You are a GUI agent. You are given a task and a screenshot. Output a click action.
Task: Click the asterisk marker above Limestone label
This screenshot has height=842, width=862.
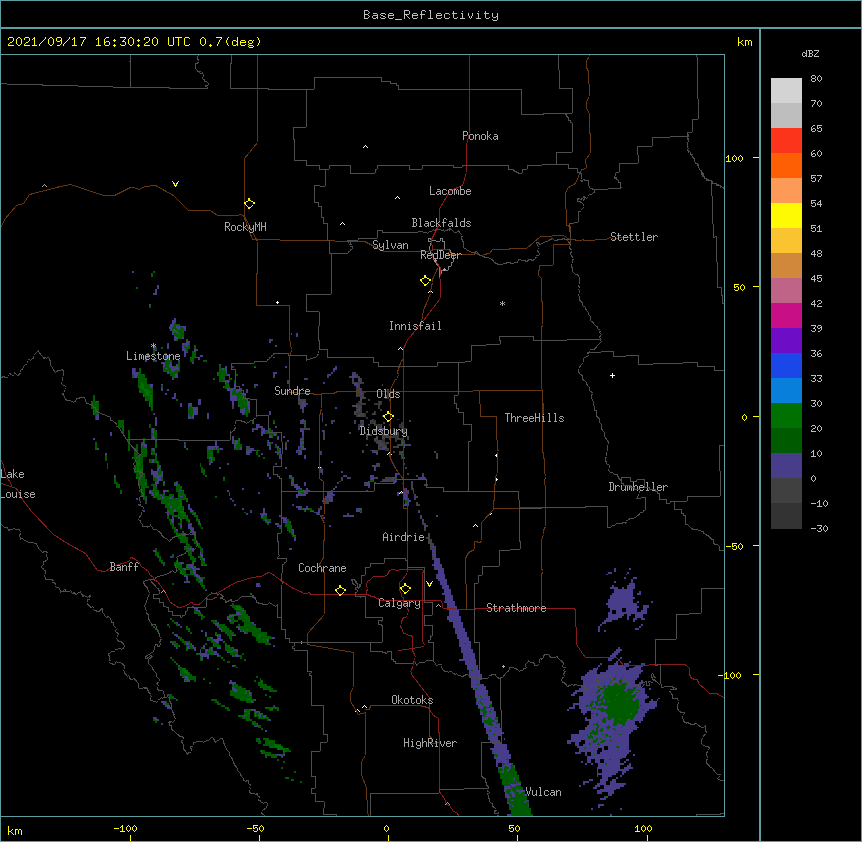(x=153, y=346)
